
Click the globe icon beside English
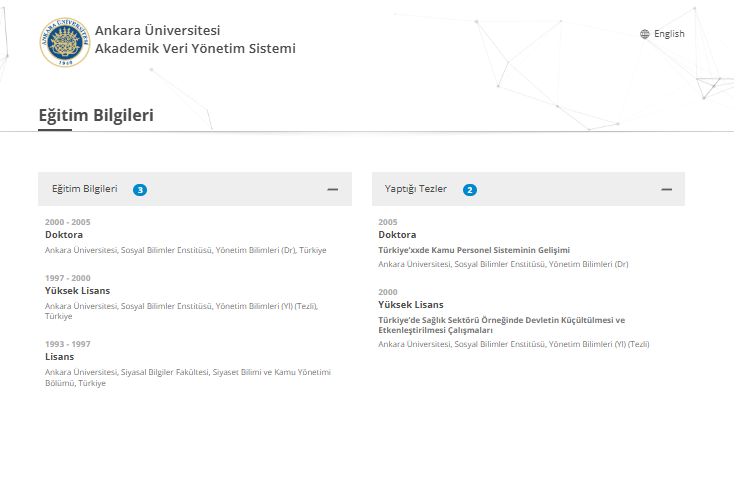645,34
